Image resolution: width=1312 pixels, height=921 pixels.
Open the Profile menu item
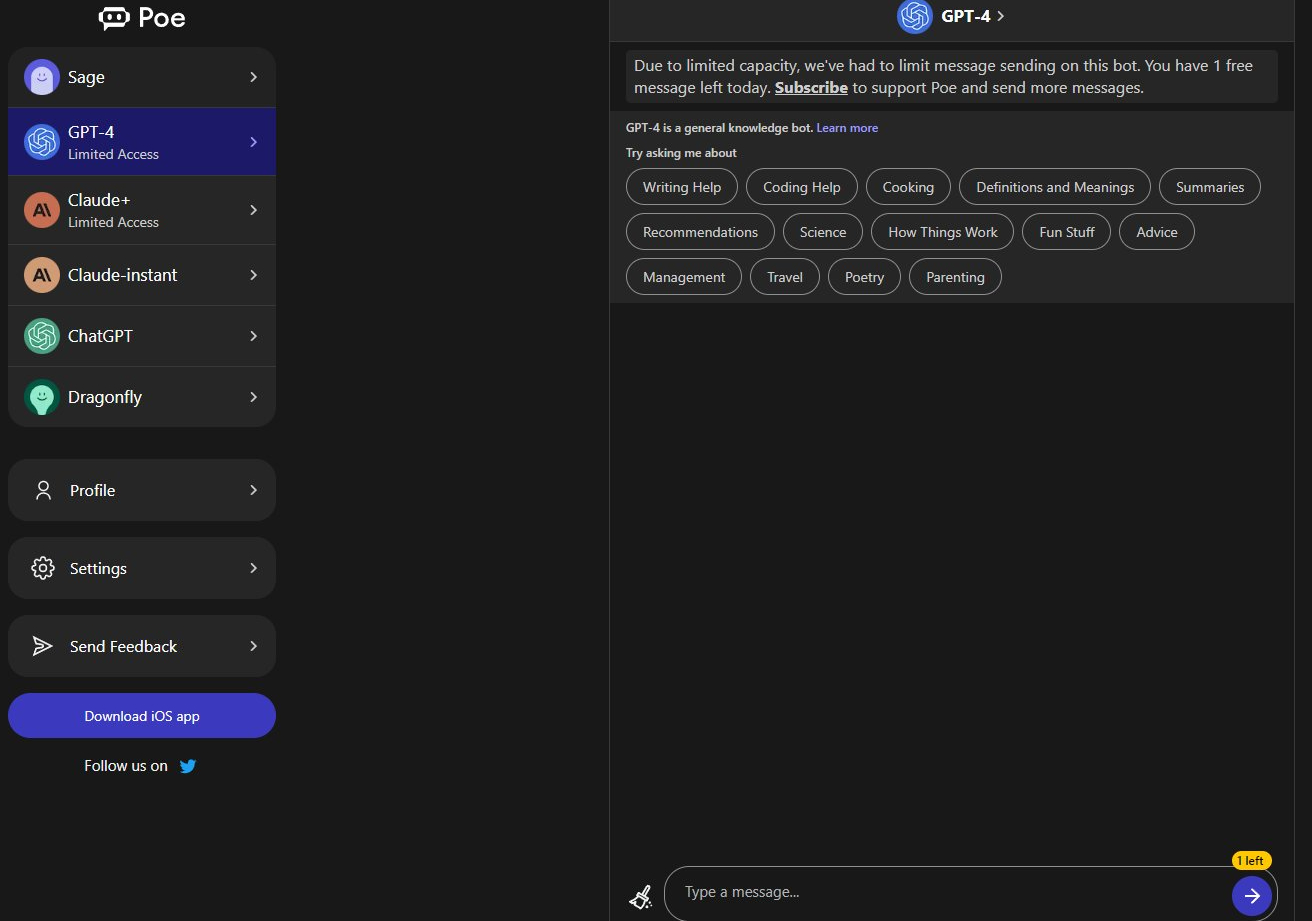pyautogui.click(x=142, y=490)
